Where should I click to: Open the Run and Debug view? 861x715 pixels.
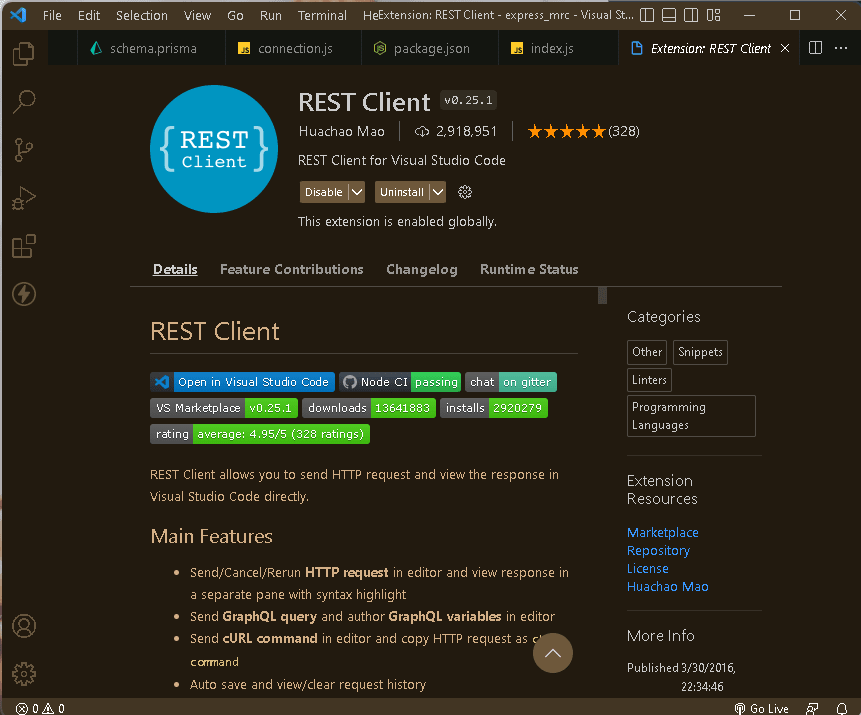(x=24, y=198)
